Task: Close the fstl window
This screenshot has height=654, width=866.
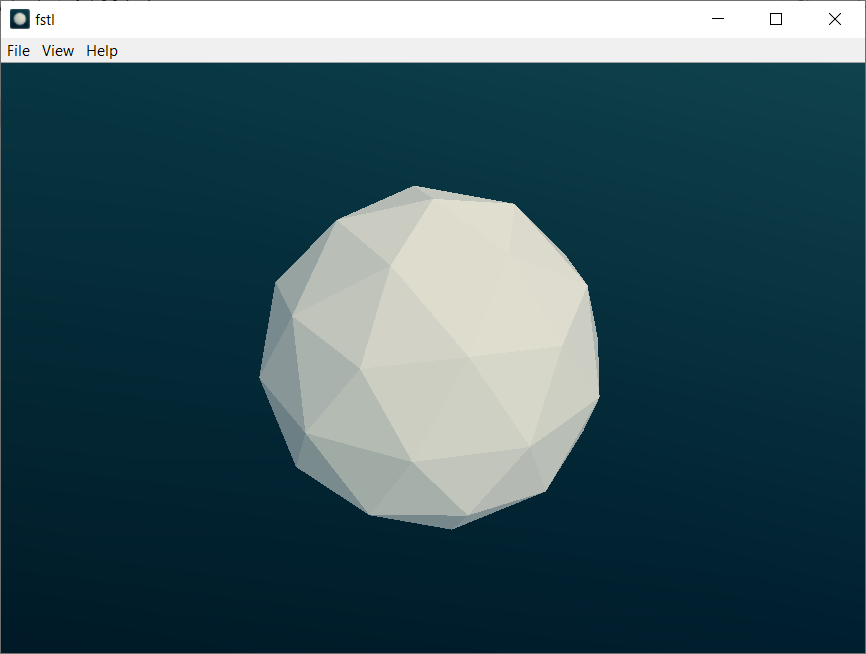Action: [x=835, y=19]
